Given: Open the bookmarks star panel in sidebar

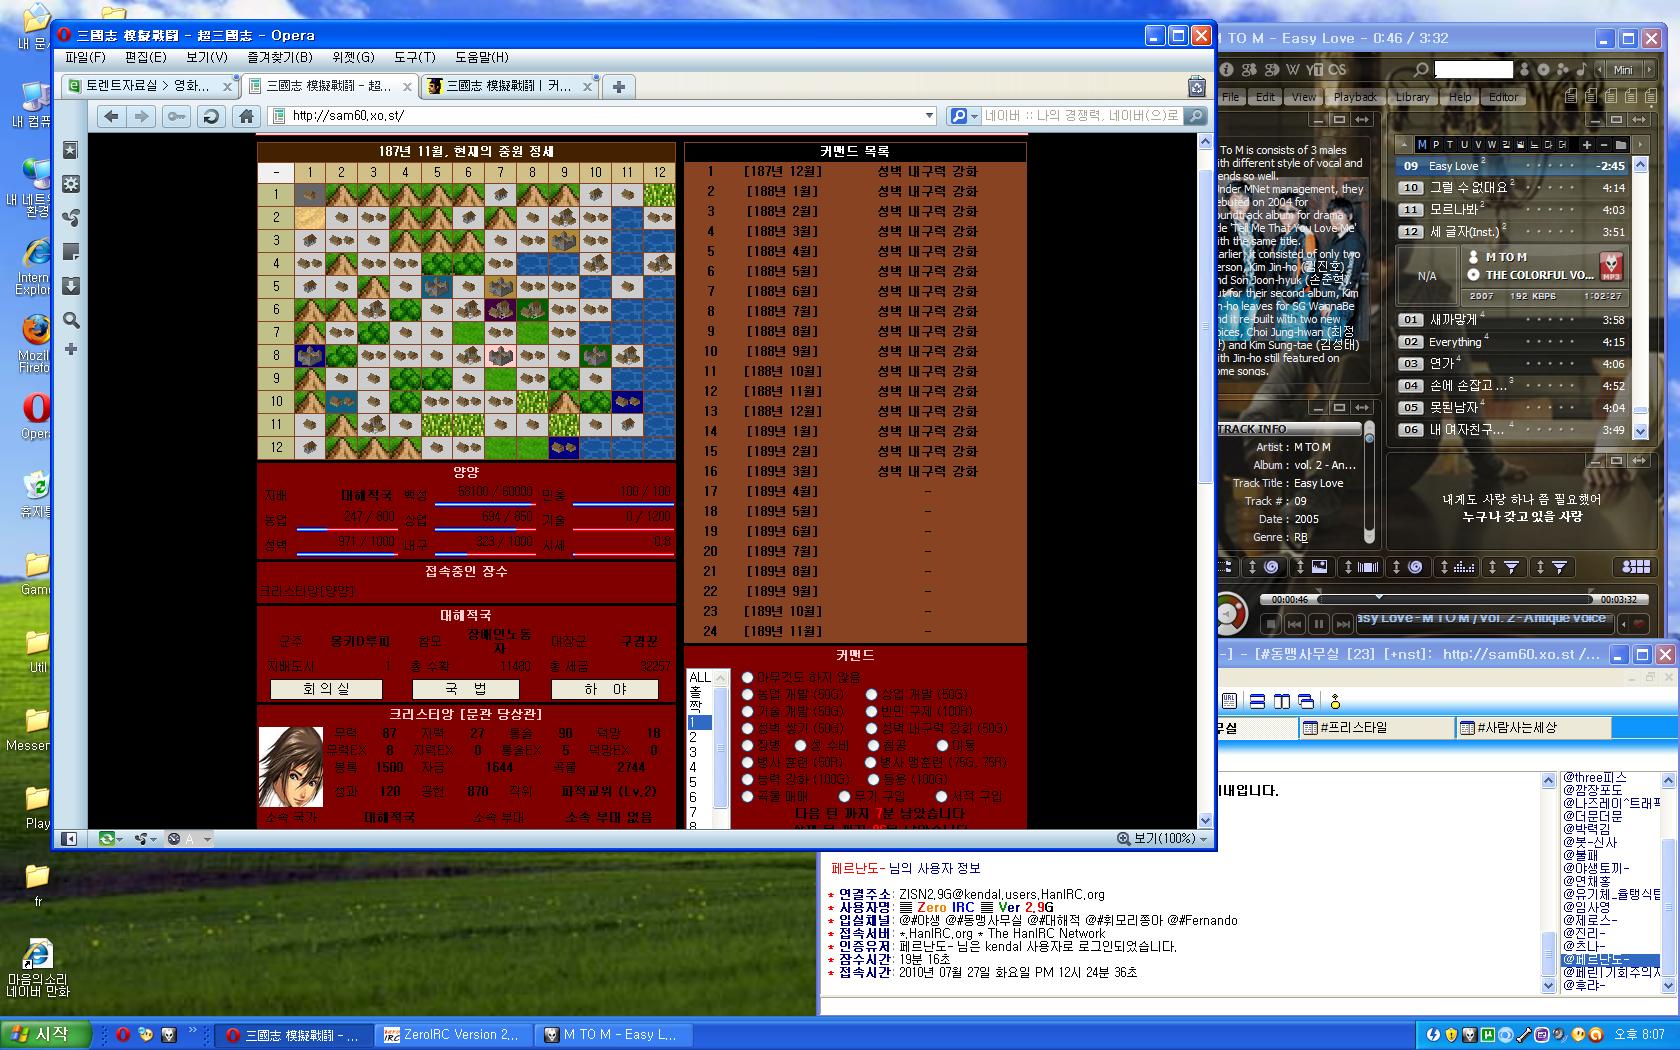Looking at the screenshot, I should pos(70,150).
